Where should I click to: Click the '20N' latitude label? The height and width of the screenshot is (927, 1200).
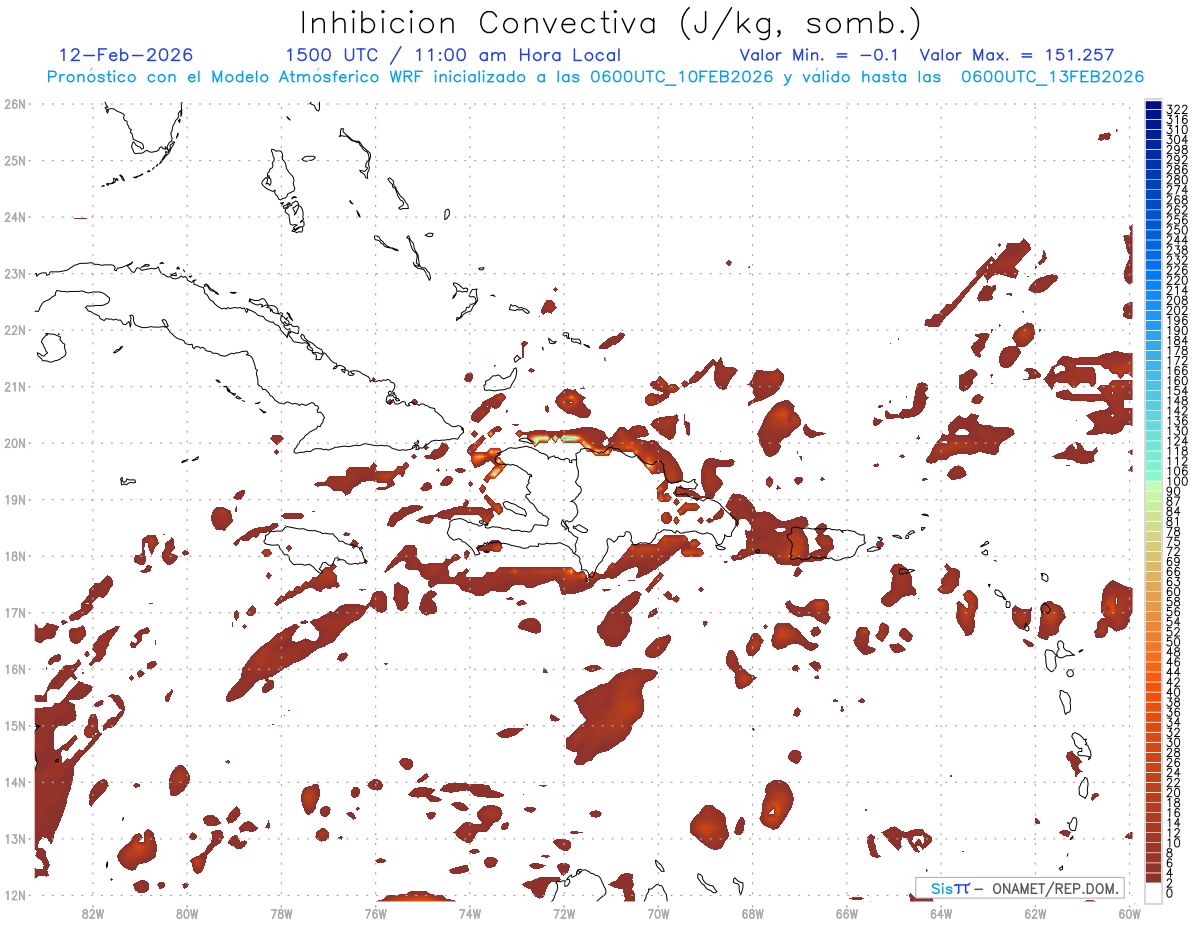coord(15,443)
